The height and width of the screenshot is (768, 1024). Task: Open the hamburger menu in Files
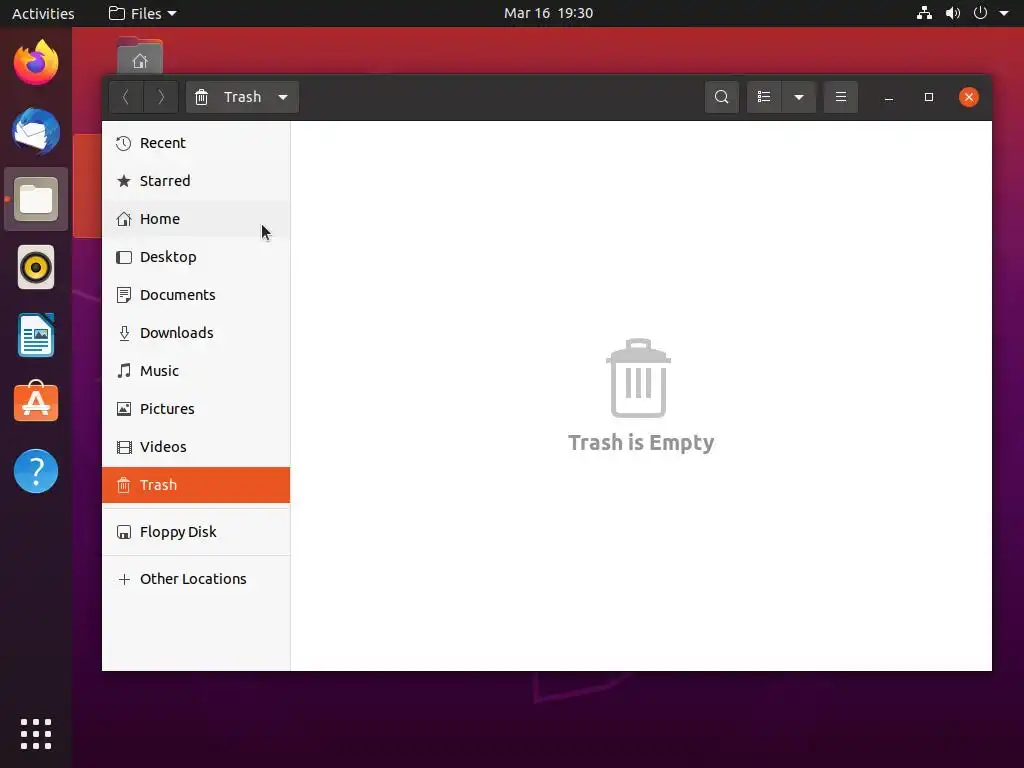[840, 97]
